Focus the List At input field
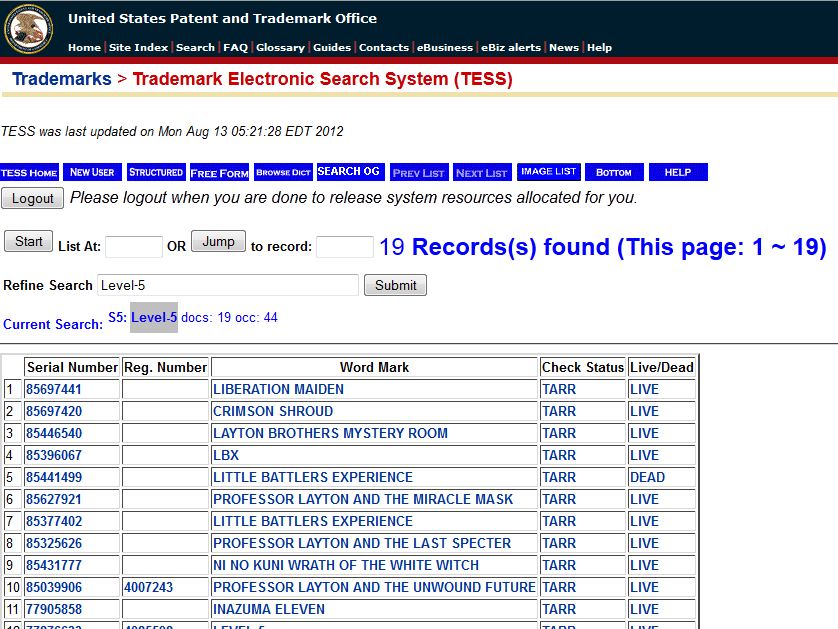The height and width of the screenshot is (629, 838). (134, 247)
